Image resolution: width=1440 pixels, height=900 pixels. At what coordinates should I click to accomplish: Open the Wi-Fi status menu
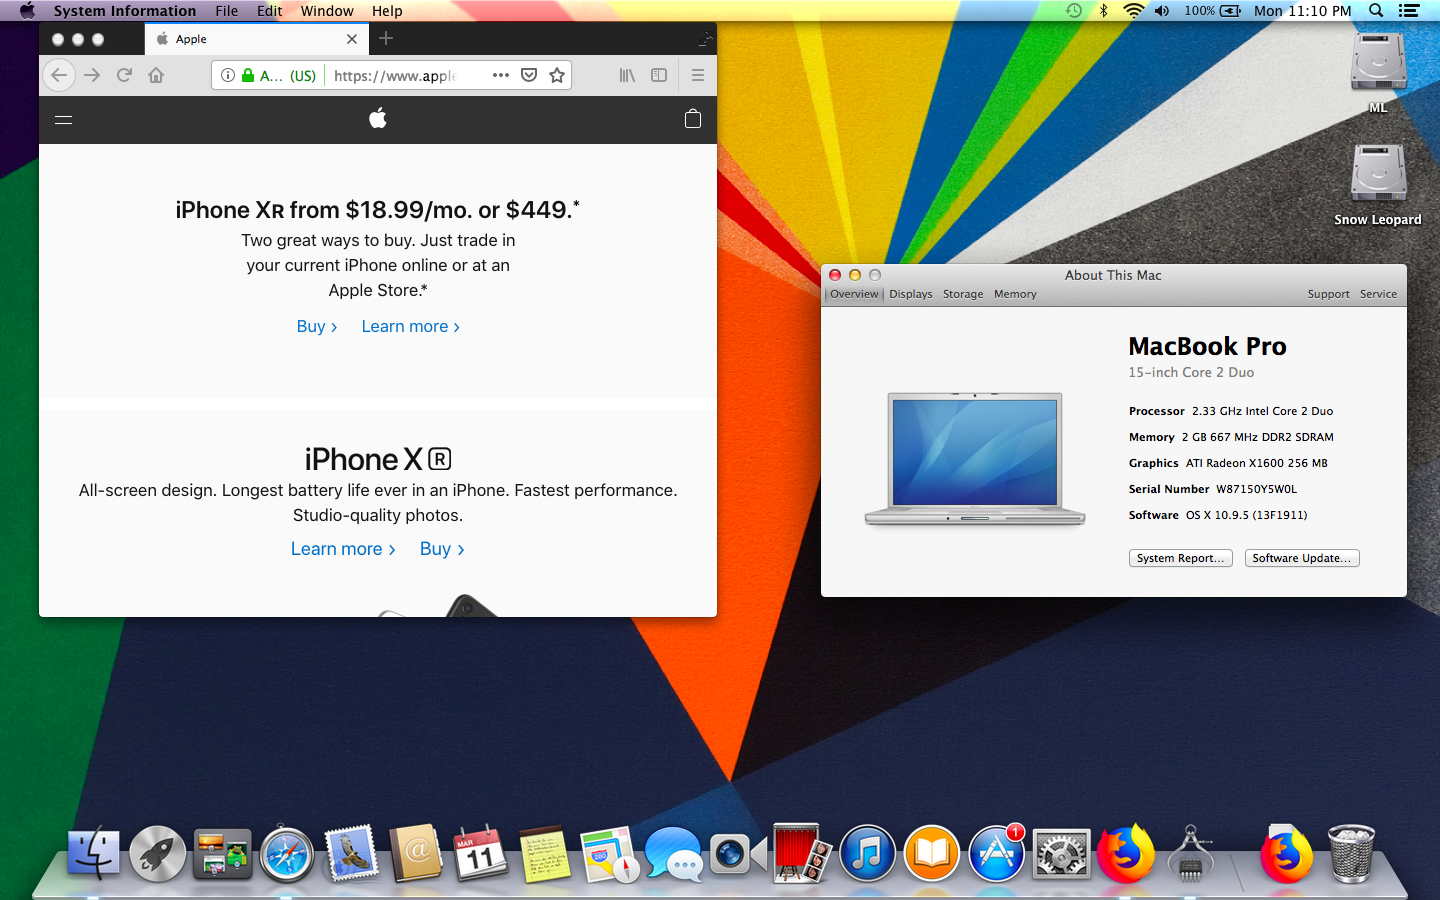point(1133,11)
